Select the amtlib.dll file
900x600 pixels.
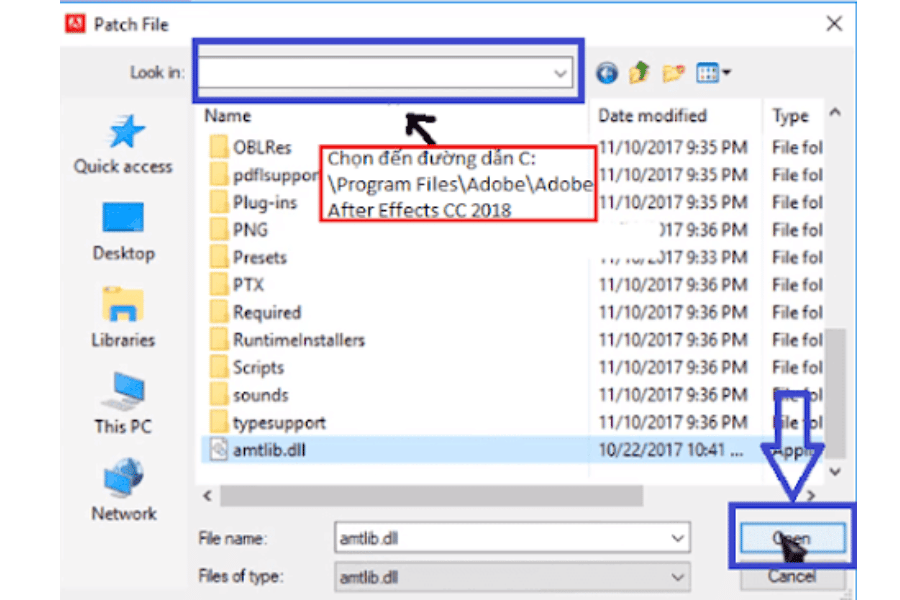point(269,450)
